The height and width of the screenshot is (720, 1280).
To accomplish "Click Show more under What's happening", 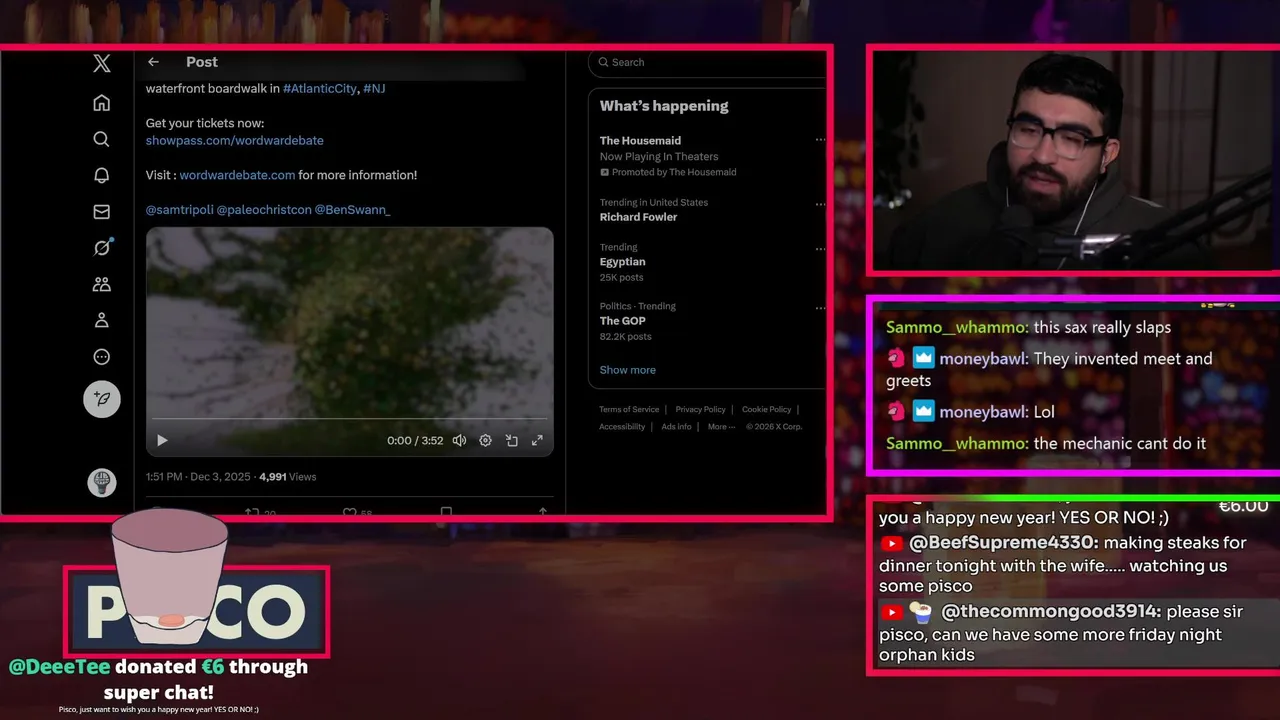I will point(628,370).
